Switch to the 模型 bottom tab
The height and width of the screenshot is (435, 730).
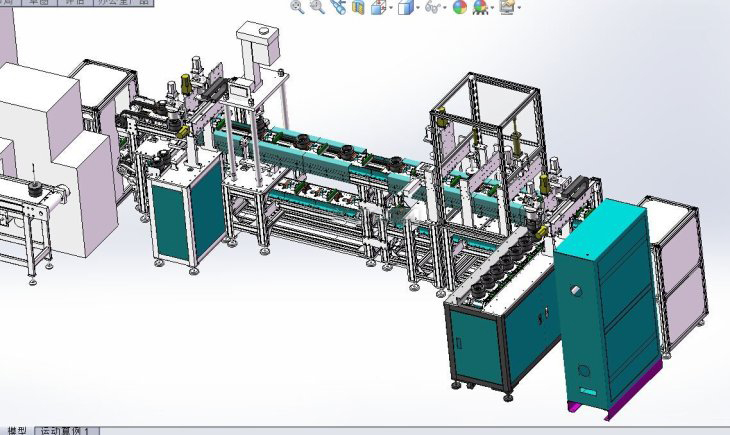click(16, 429)
